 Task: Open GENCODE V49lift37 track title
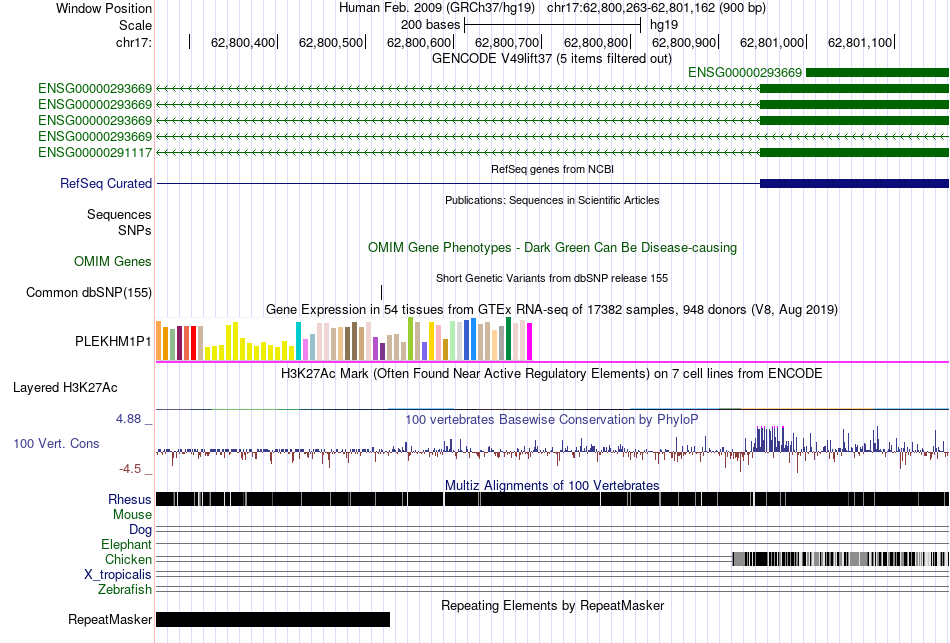coord(552,59)
